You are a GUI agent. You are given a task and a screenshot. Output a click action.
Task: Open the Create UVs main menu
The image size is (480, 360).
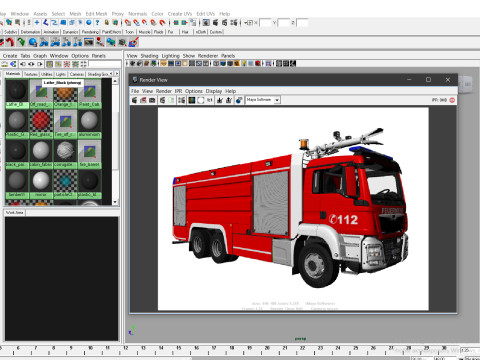click(x=180, y=14)
